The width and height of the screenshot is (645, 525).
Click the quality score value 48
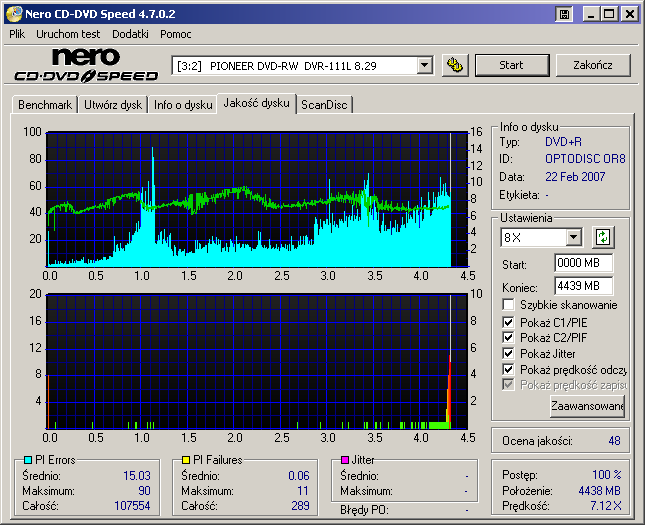coord(614,441)
